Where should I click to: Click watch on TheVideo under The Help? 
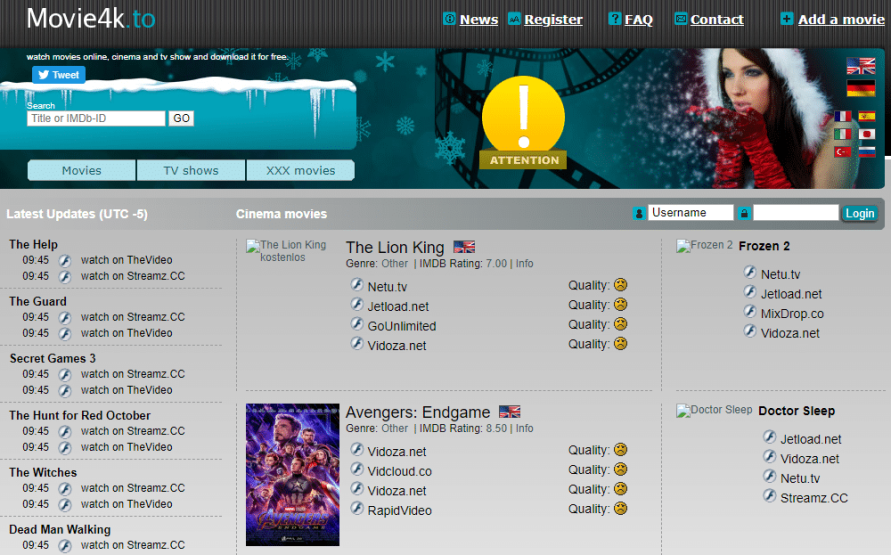click(x=126, y=260)
